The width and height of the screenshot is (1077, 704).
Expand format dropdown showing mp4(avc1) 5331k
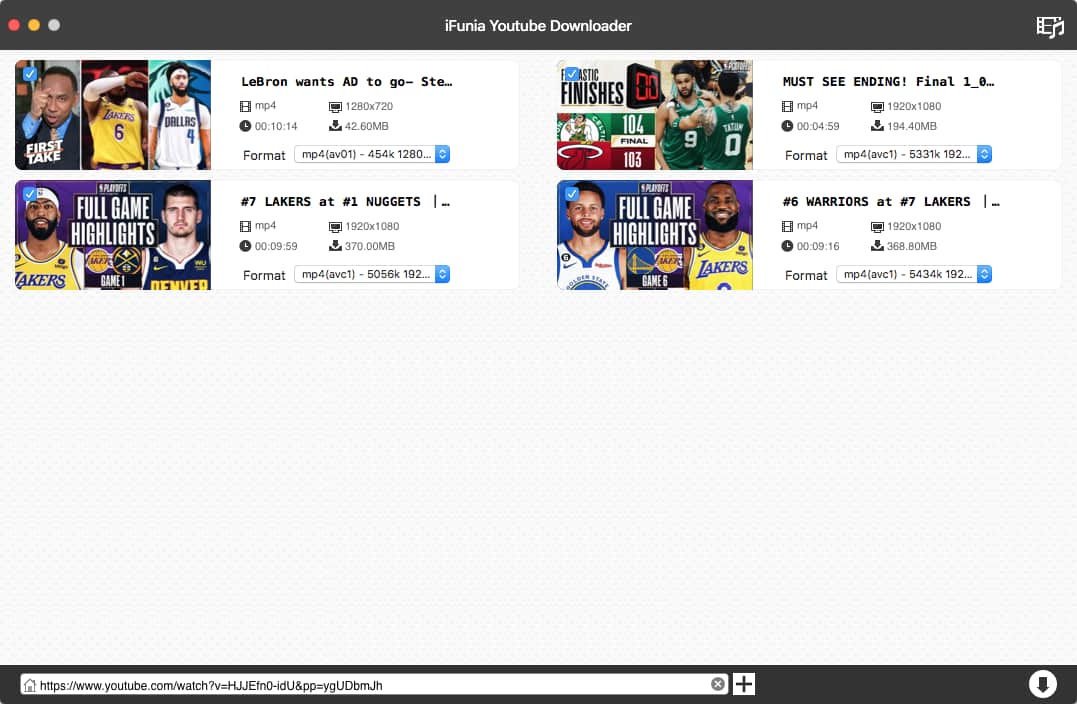pos(913,154)
